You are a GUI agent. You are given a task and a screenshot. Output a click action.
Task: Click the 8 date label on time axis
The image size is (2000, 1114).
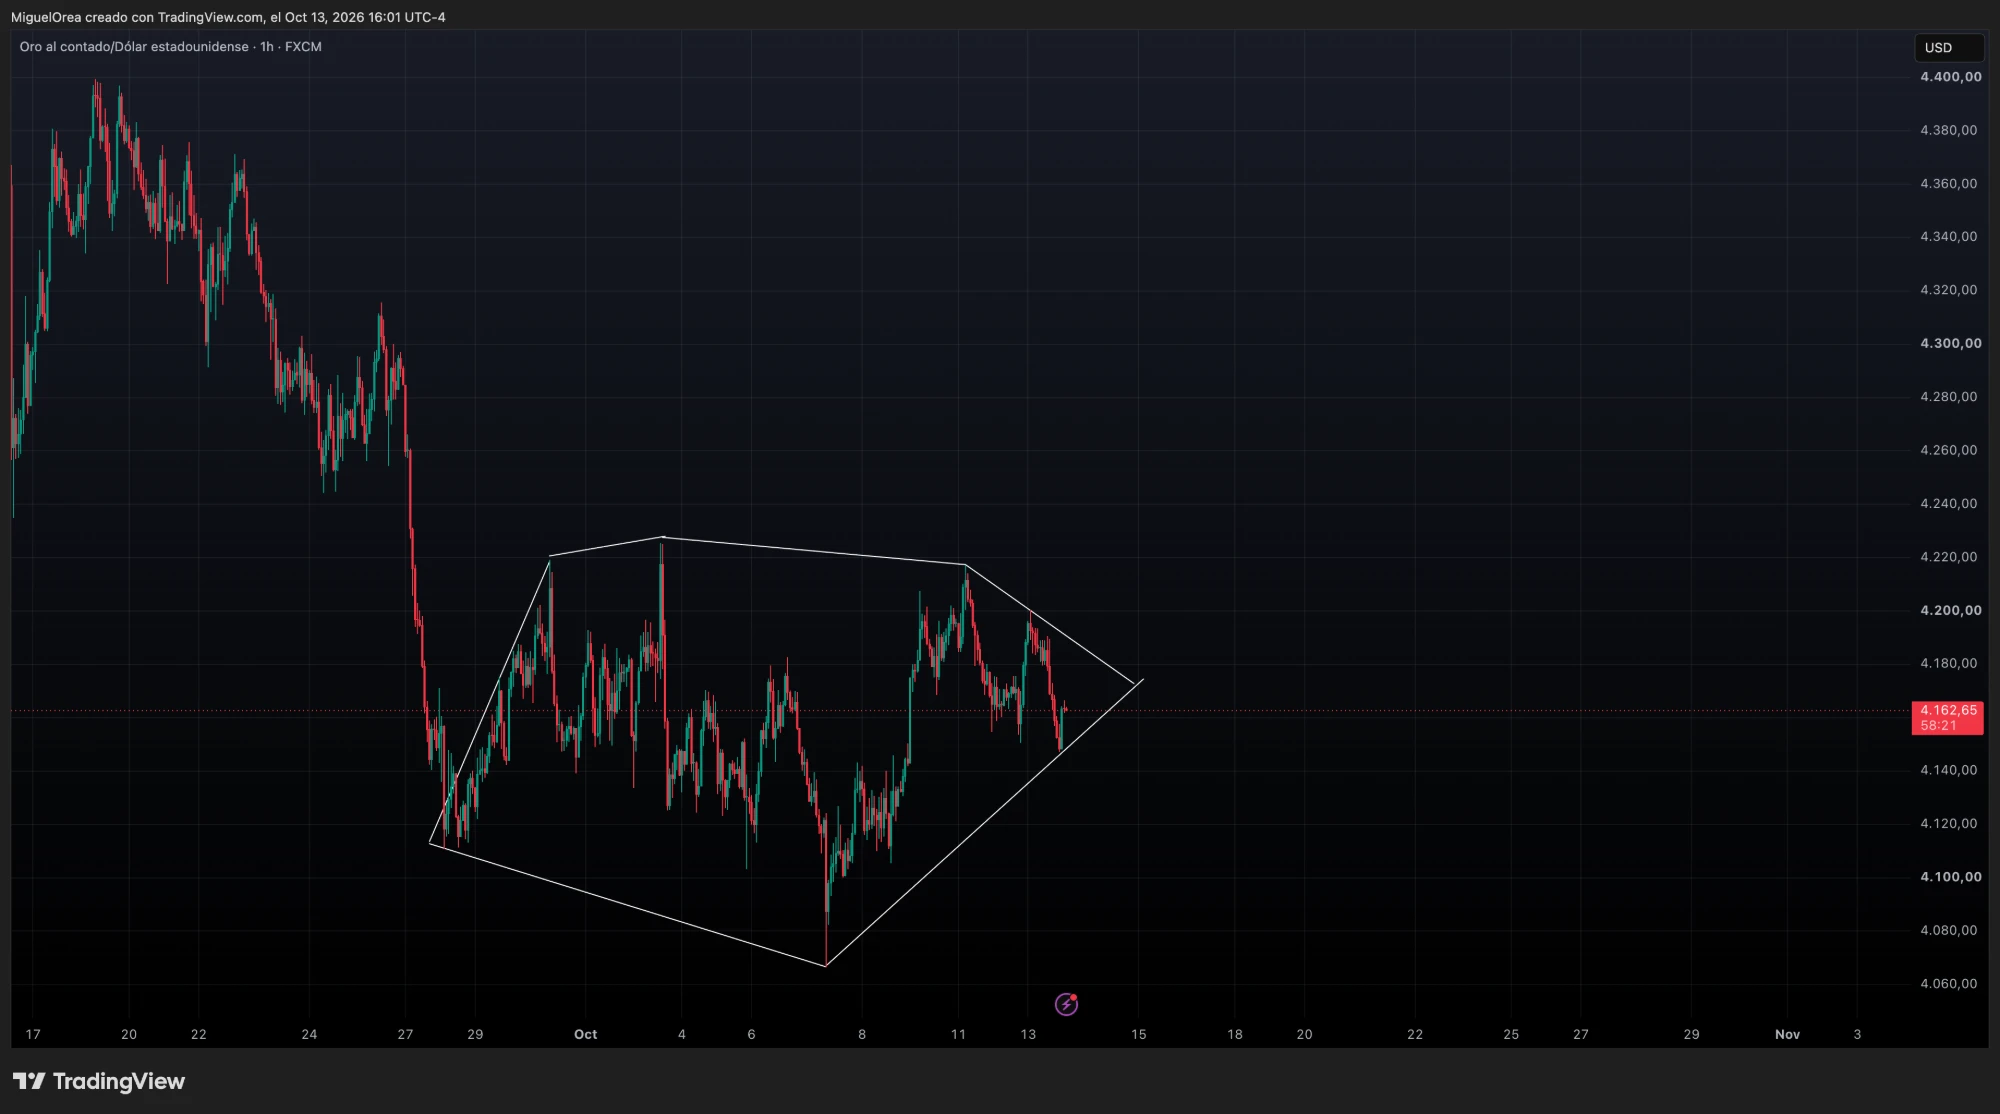862,1034
